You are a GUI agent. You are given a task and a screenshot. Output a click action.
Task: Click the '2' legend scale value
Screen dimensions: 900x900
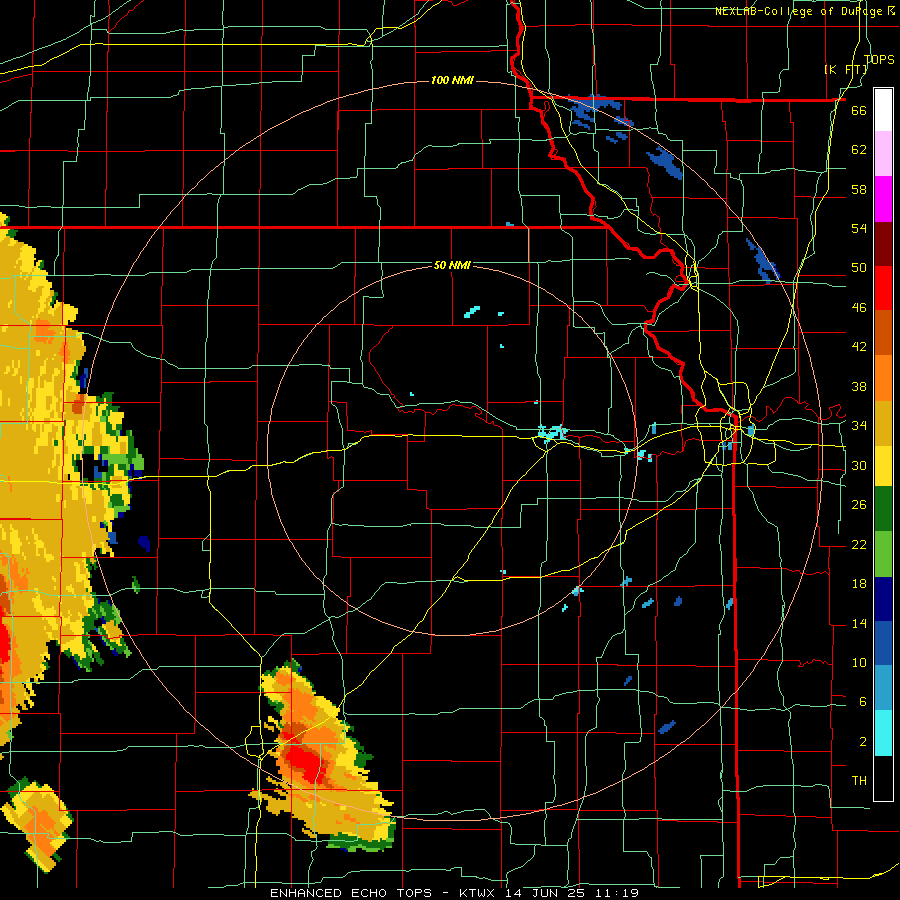(x=863, y=742)
